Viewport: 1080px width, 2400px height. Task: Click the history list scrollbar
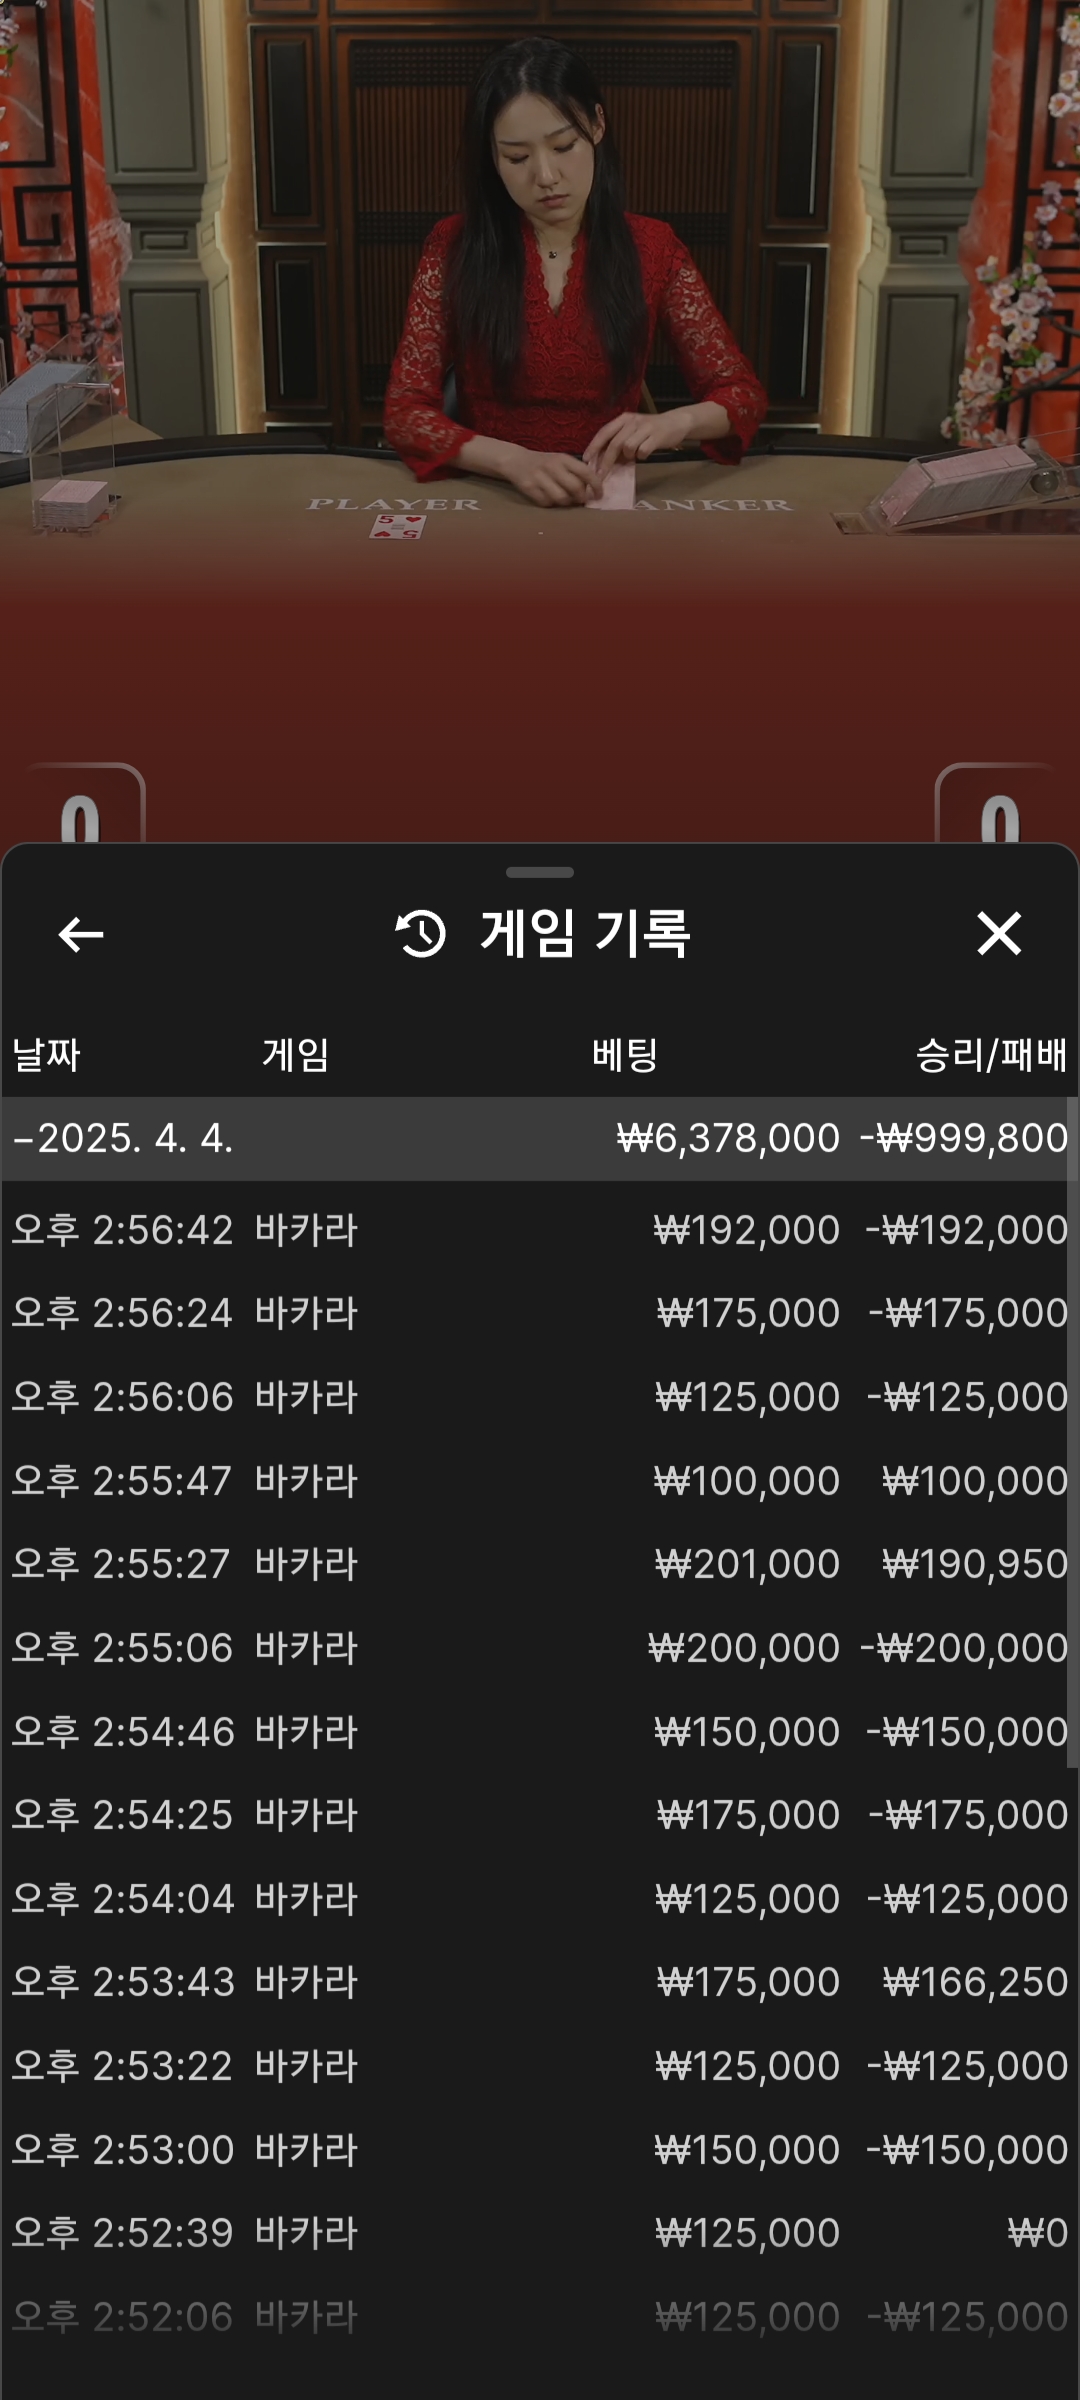(x=1073, y=1430)
